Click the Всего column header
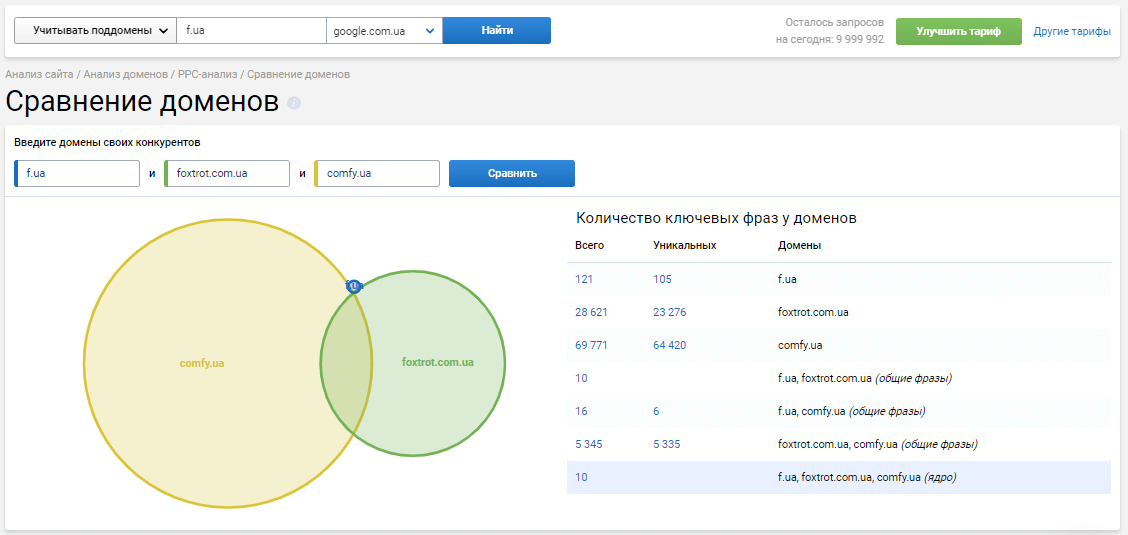Image resolution: width=1128 pixels, height=535 pixels. click(x=589, y=245)
